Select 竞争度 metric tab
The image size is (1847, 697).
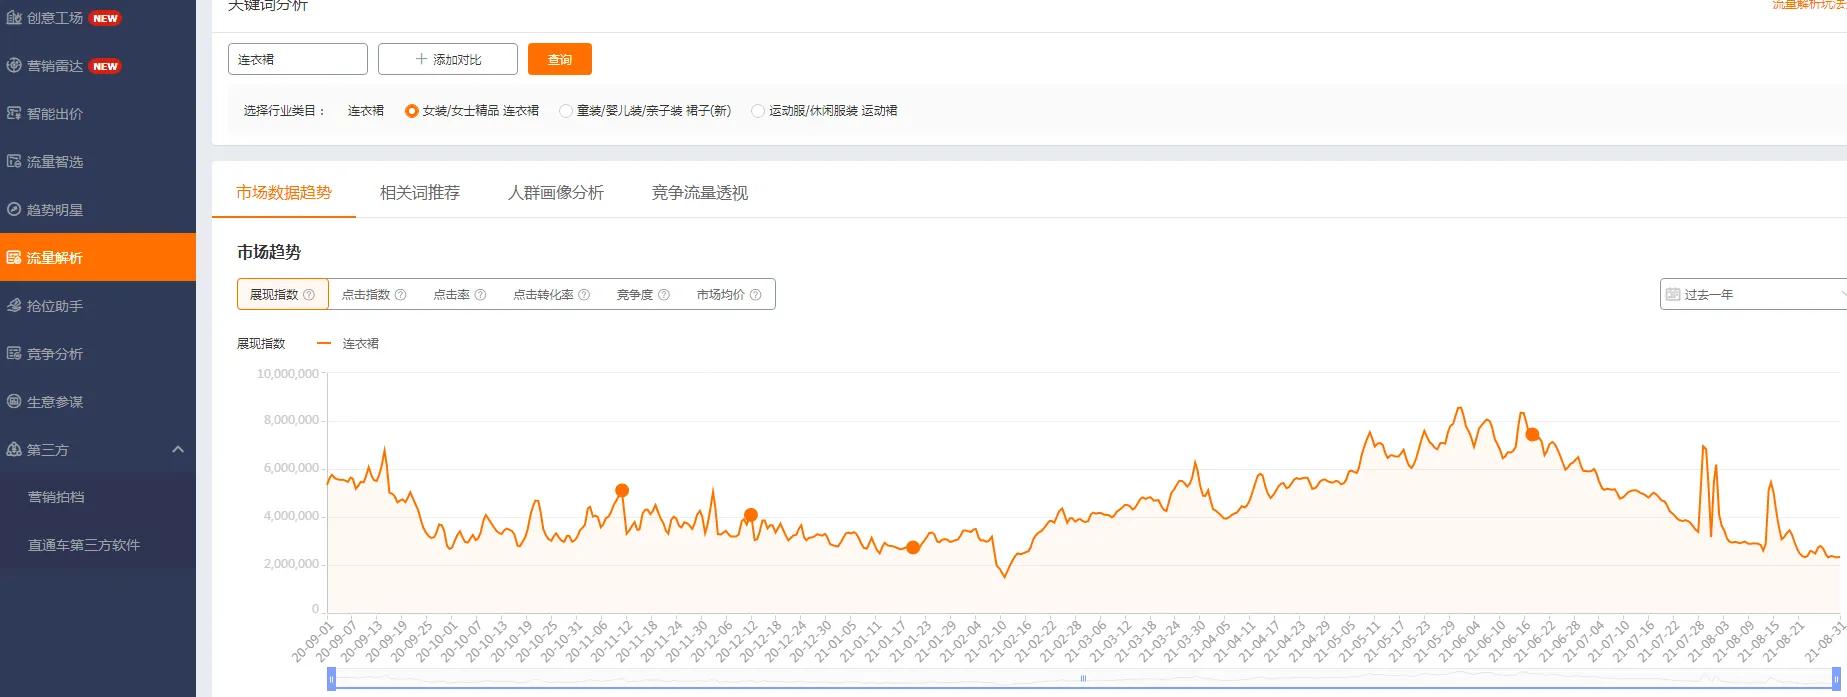643,294
